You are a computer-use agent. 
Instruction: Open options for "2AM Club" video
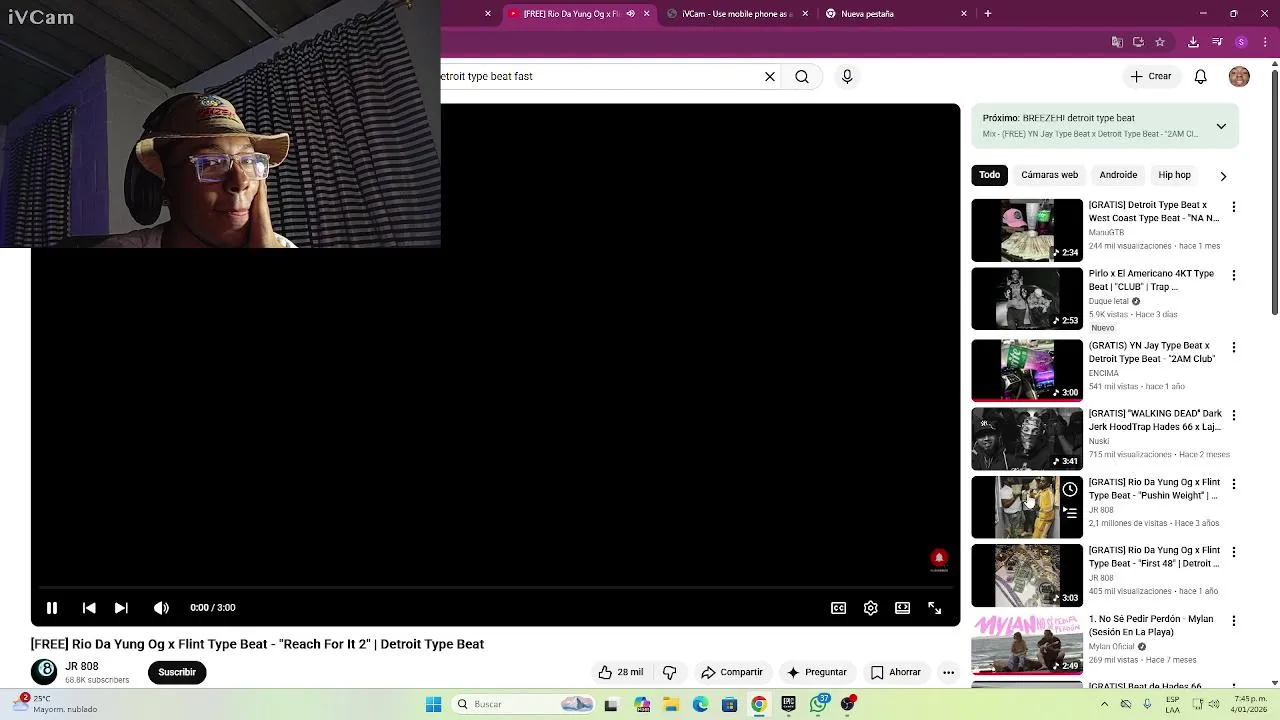click(1234, 347)
